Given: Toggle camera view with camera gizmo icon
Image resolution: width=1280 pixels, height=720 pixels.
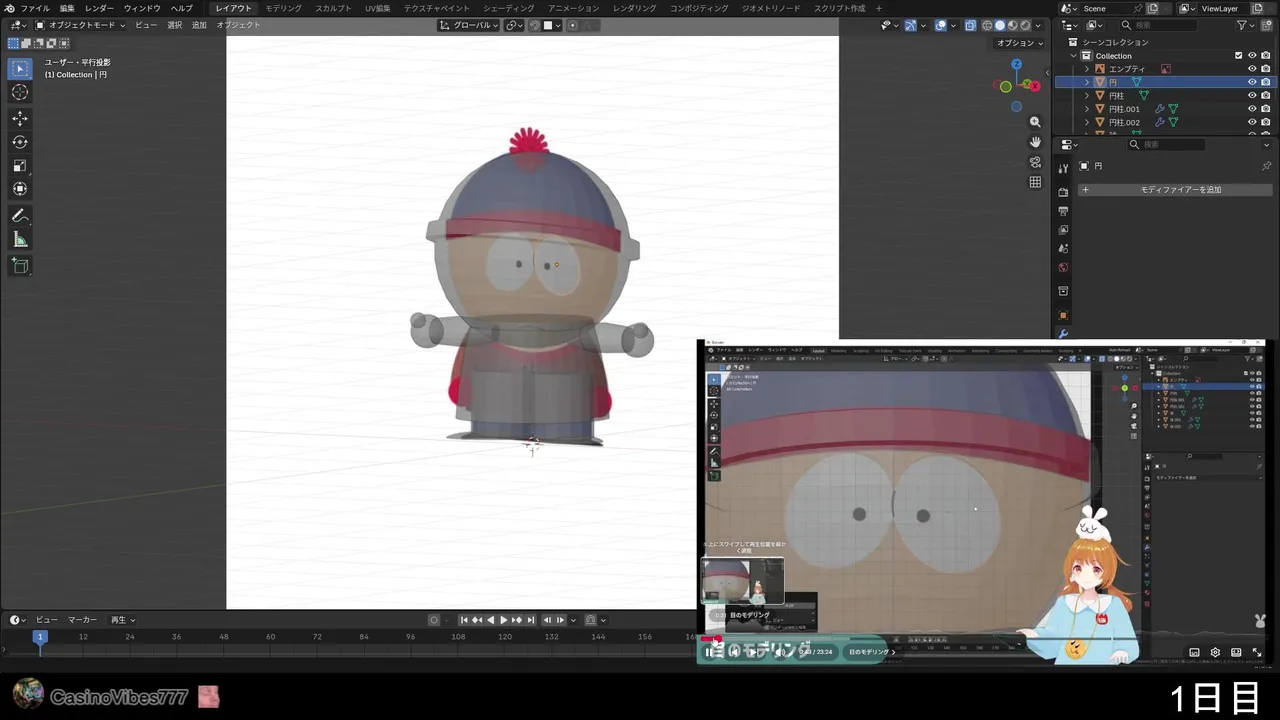Looking at the screenshot, I should (1035, 162).
